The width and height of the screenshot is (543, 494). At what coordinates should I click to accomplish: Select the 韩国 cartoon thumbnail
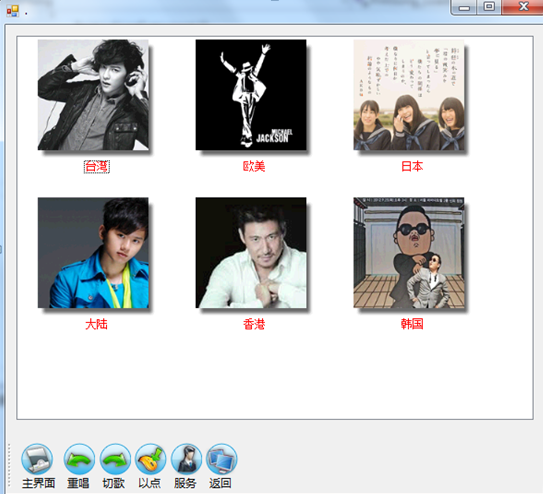click(x=409, y=253)
